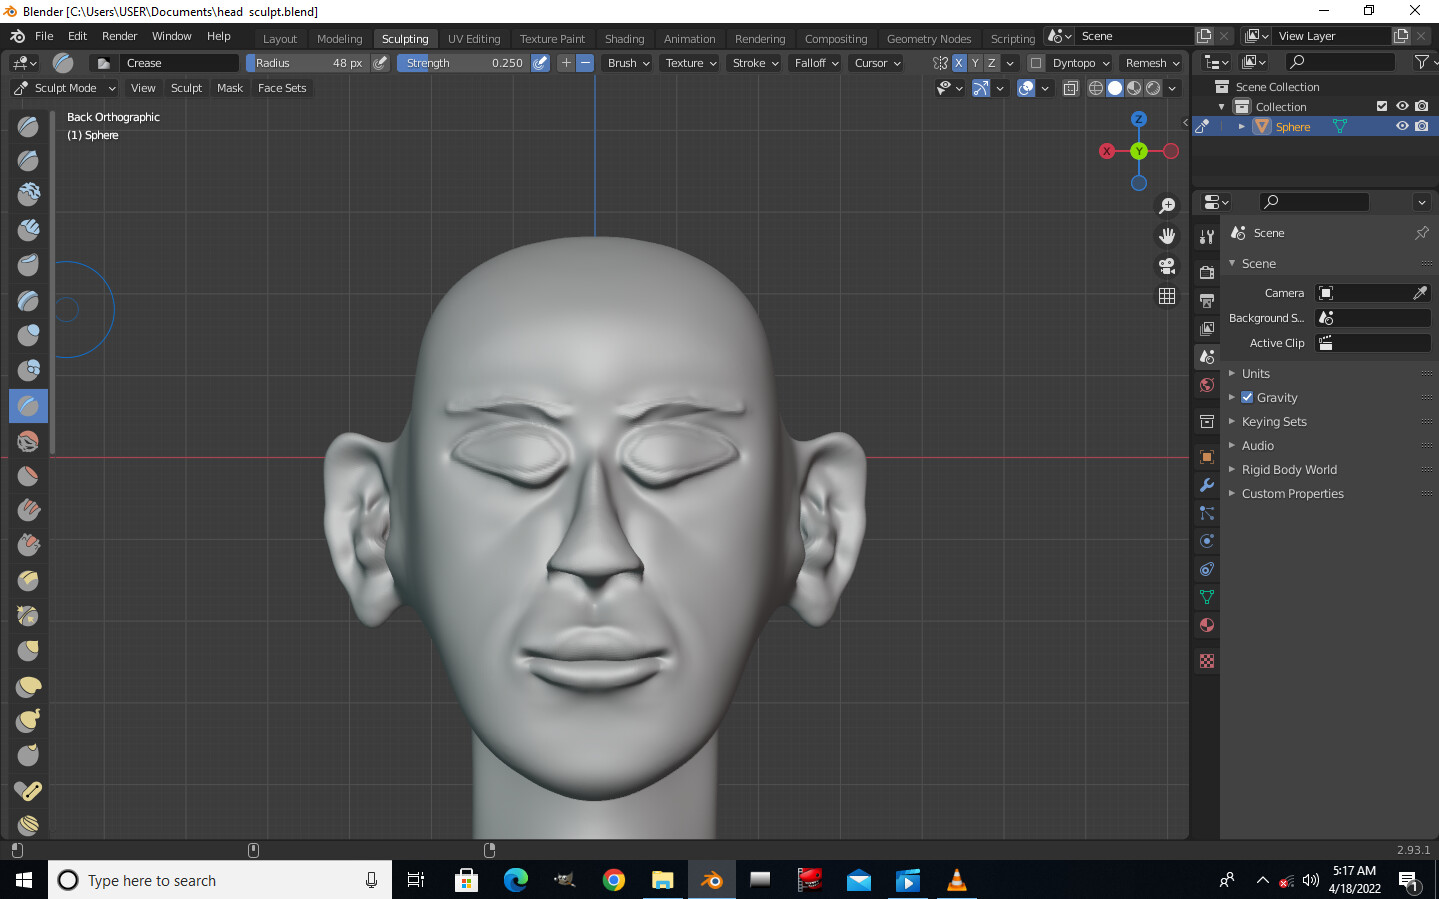Select the Smooth sculpt brush
The width and height of the screenshot is (1439, 899).
click(28, 440)
